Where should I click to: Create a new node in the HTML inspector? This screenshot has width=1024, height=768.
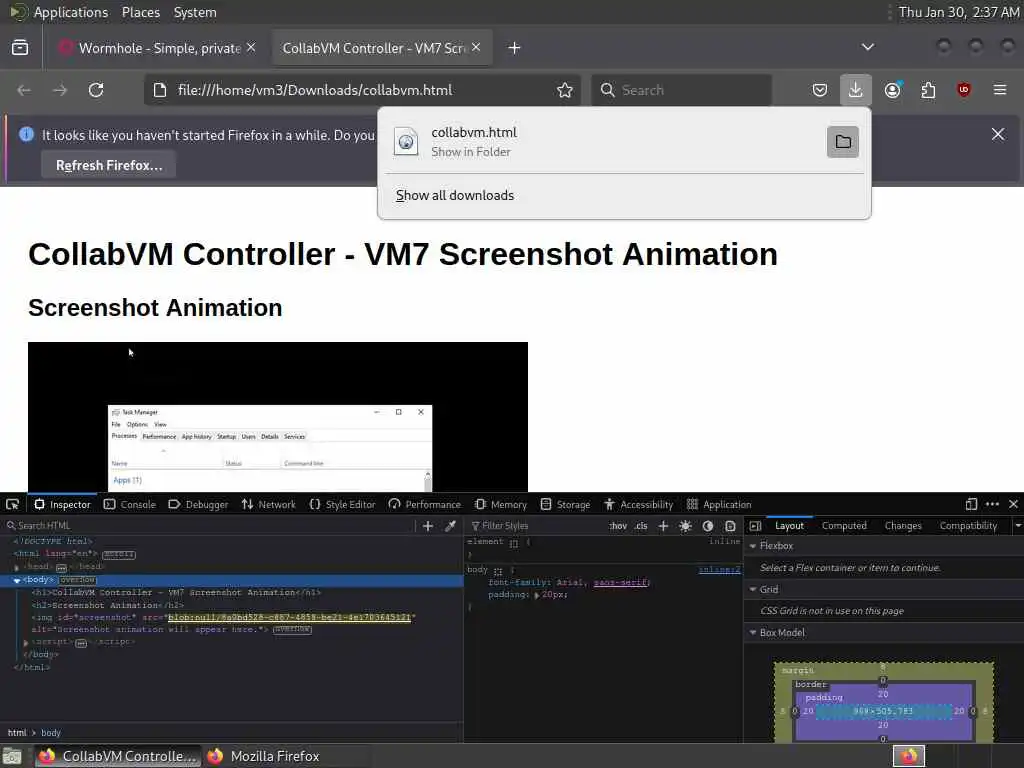pyautogui.click(x=428, y=526)
